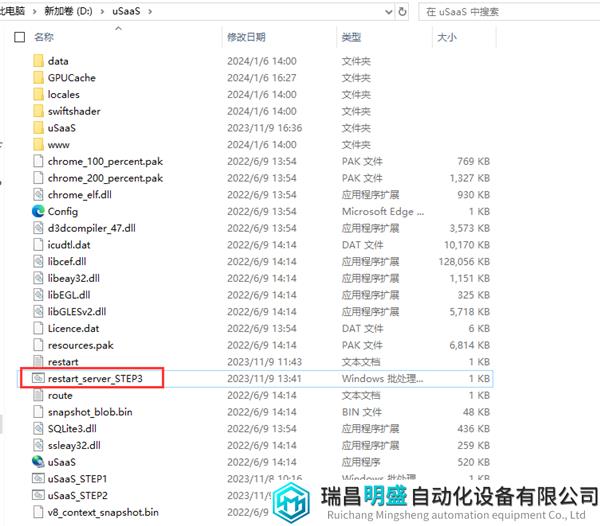This screenshot has height=526, width=600.
Task: Click the libcef.dll file icon
Action: click(x=38, y=262)
